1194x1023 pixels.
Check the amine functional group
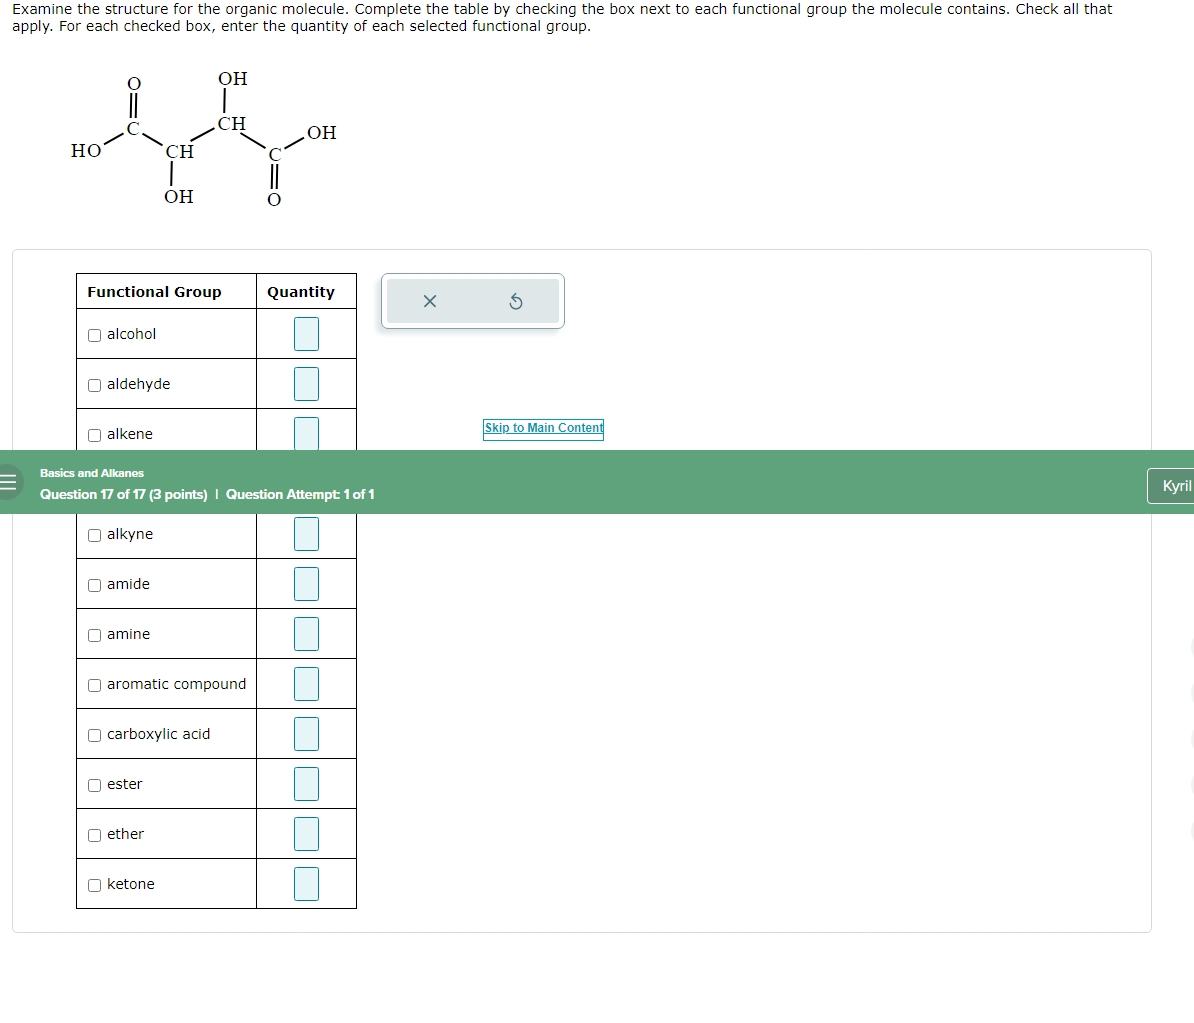pyautogui.click(x=93, y=633)
